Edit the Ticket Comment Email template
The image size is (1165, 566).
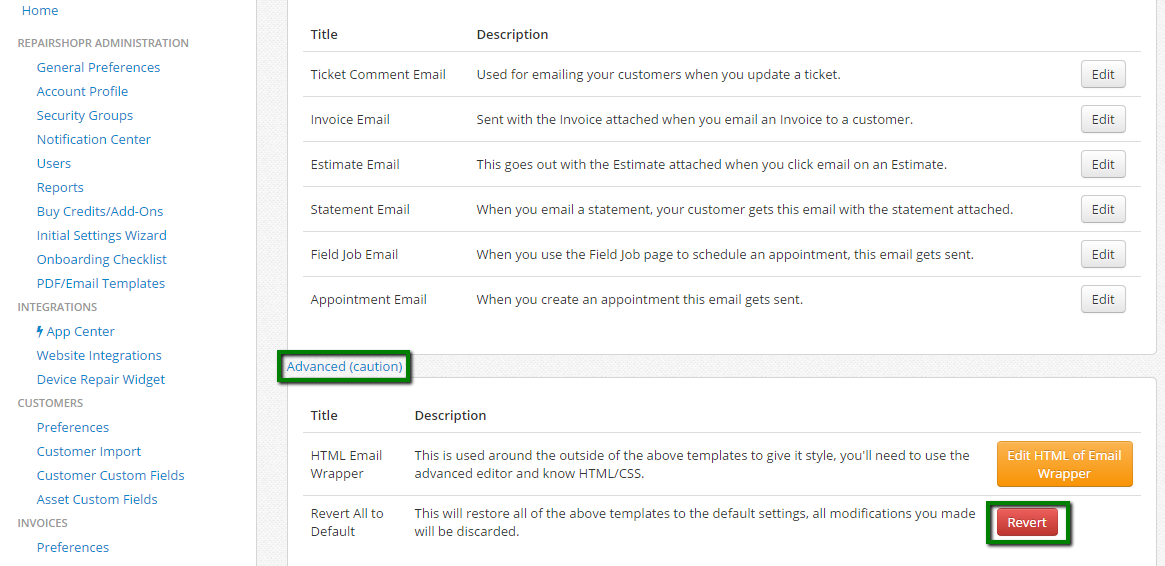pyautogui.click(x=1103, y=74)
